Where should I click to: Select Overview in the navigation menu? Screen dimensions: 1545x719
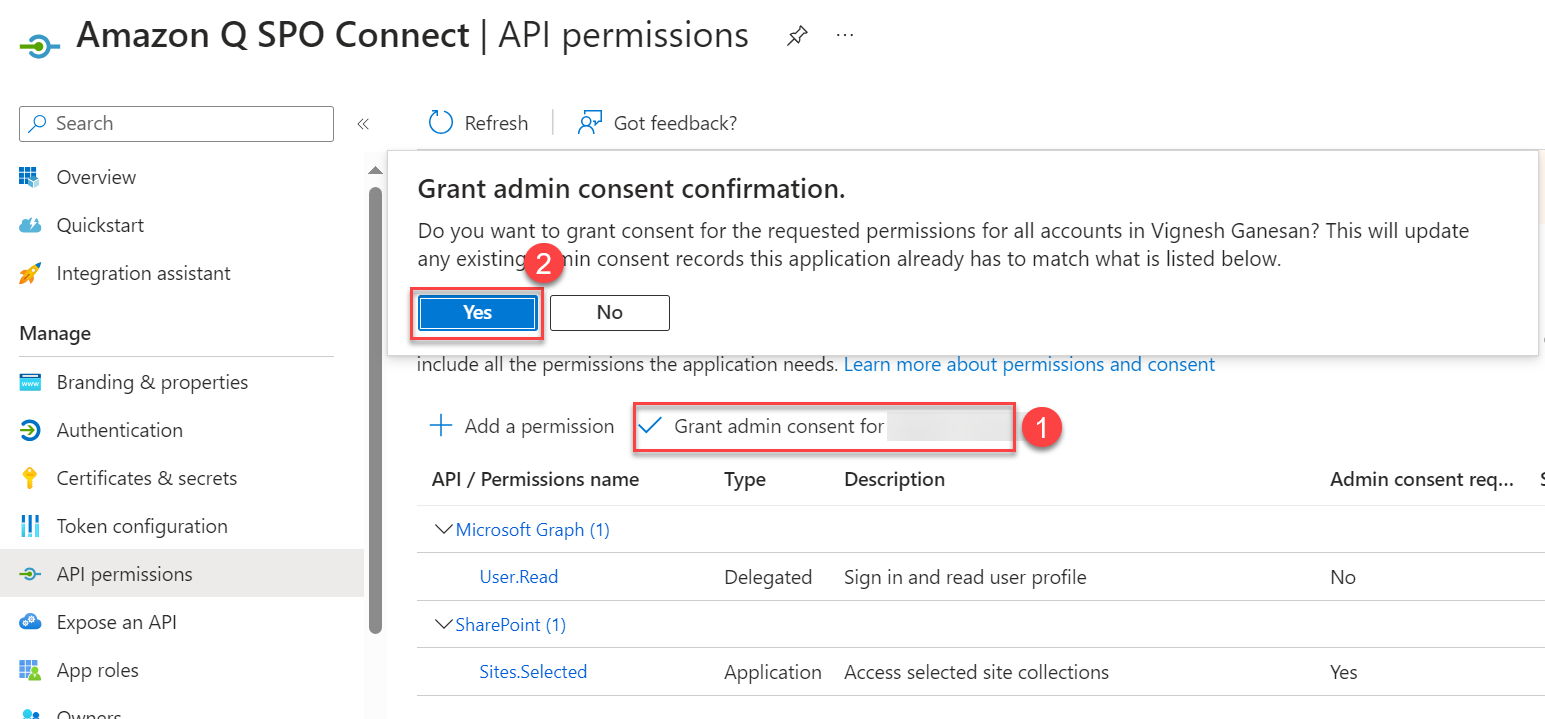click(x=95, y=177)
